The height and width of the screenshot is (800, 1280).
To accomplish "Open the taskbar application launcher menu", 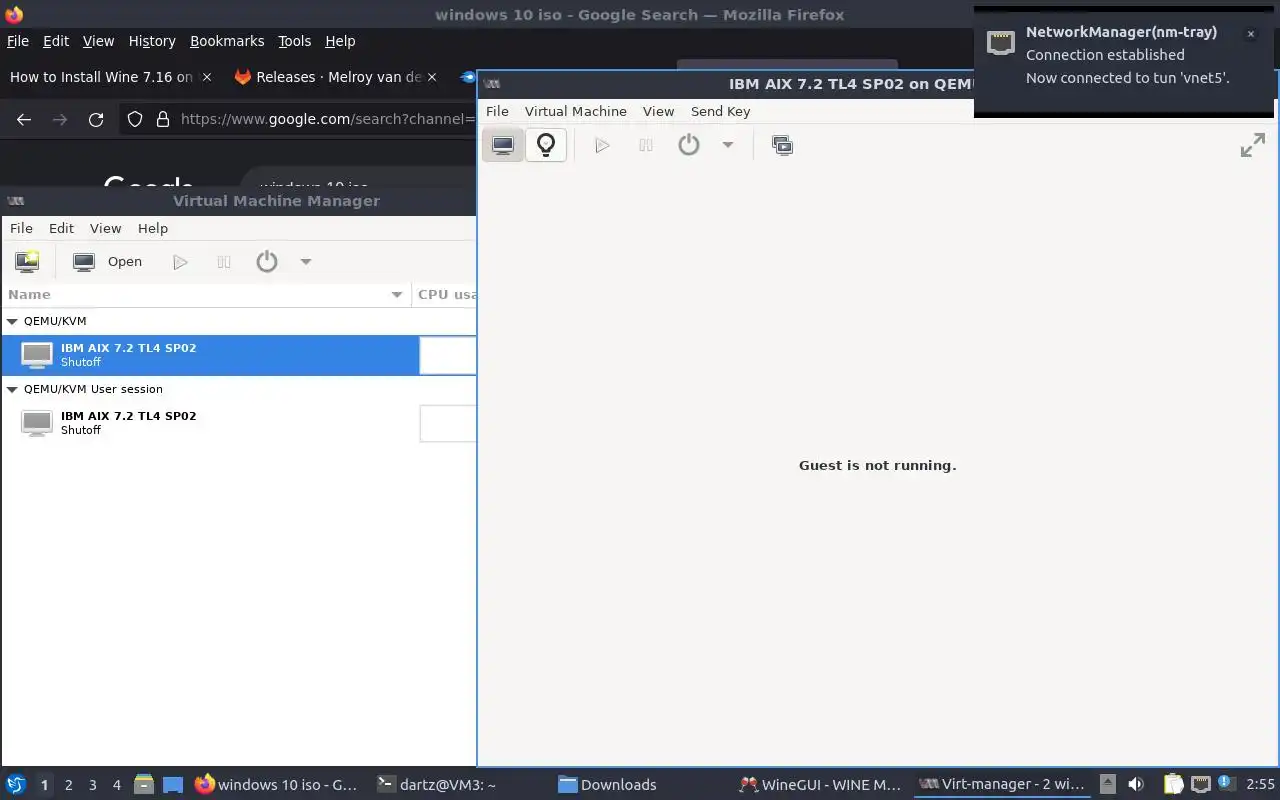I will pos(15,785).
